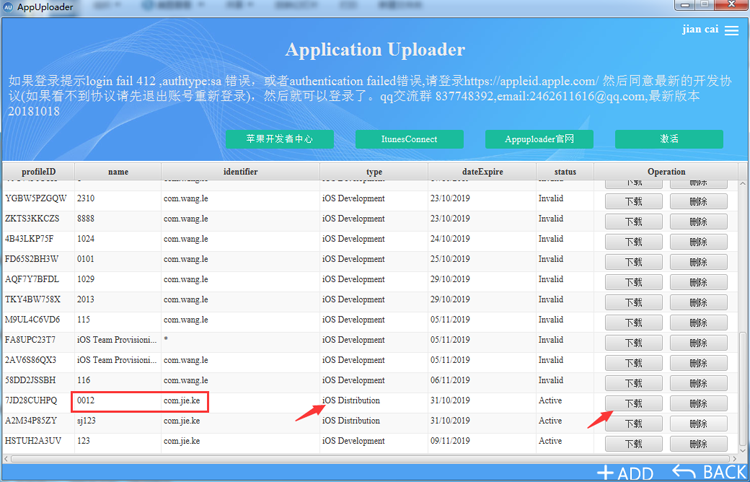Visit Appuploader官网 button

539,139
